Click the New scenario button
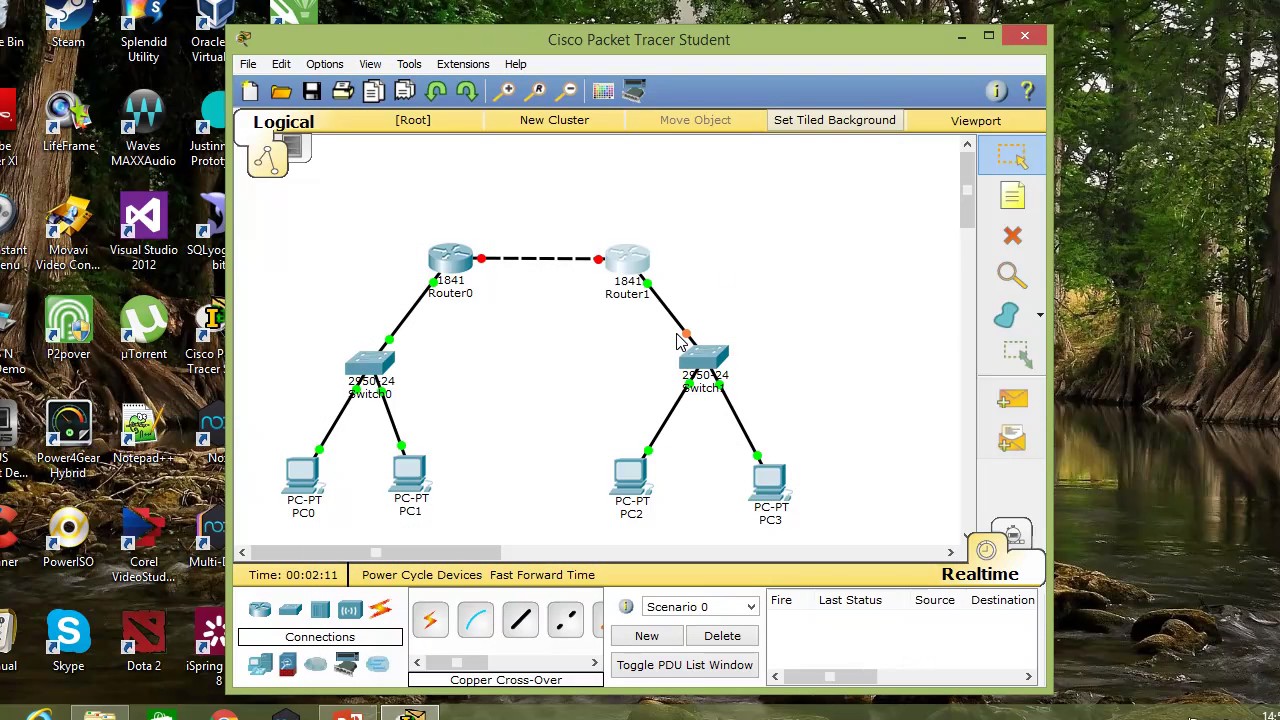This screenshot has width=1280, height=720. (x=647, y=636)
